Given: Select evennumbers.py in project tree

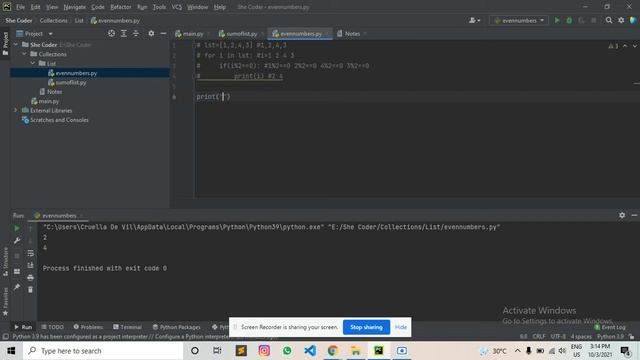Looking at the screenshot, I should click(76, 73).
